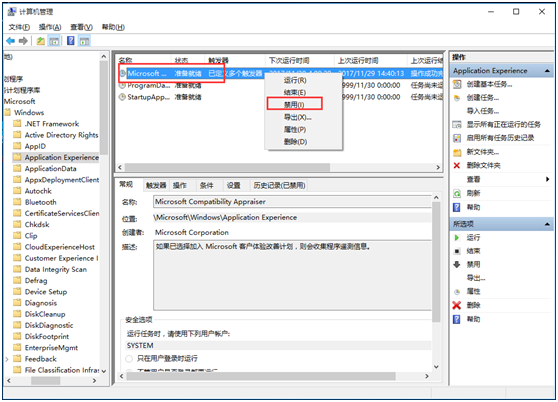
Task: Open the 文件(F) menu
Action: (19, 27)
